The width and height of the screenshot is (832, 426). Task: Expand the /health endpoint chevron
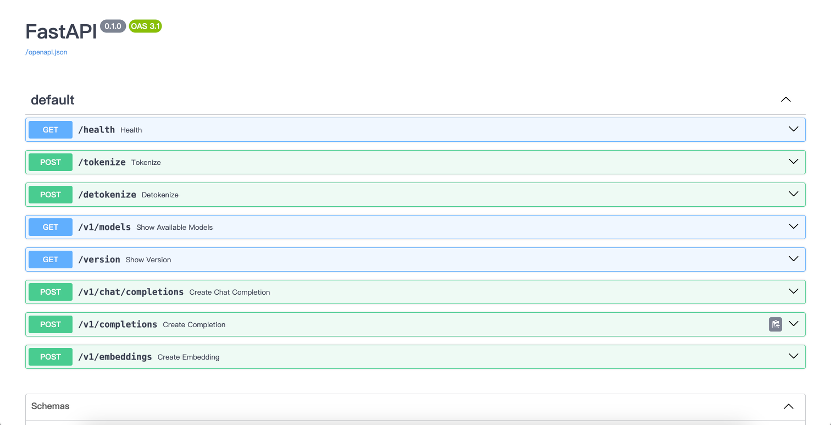(793, 129)
